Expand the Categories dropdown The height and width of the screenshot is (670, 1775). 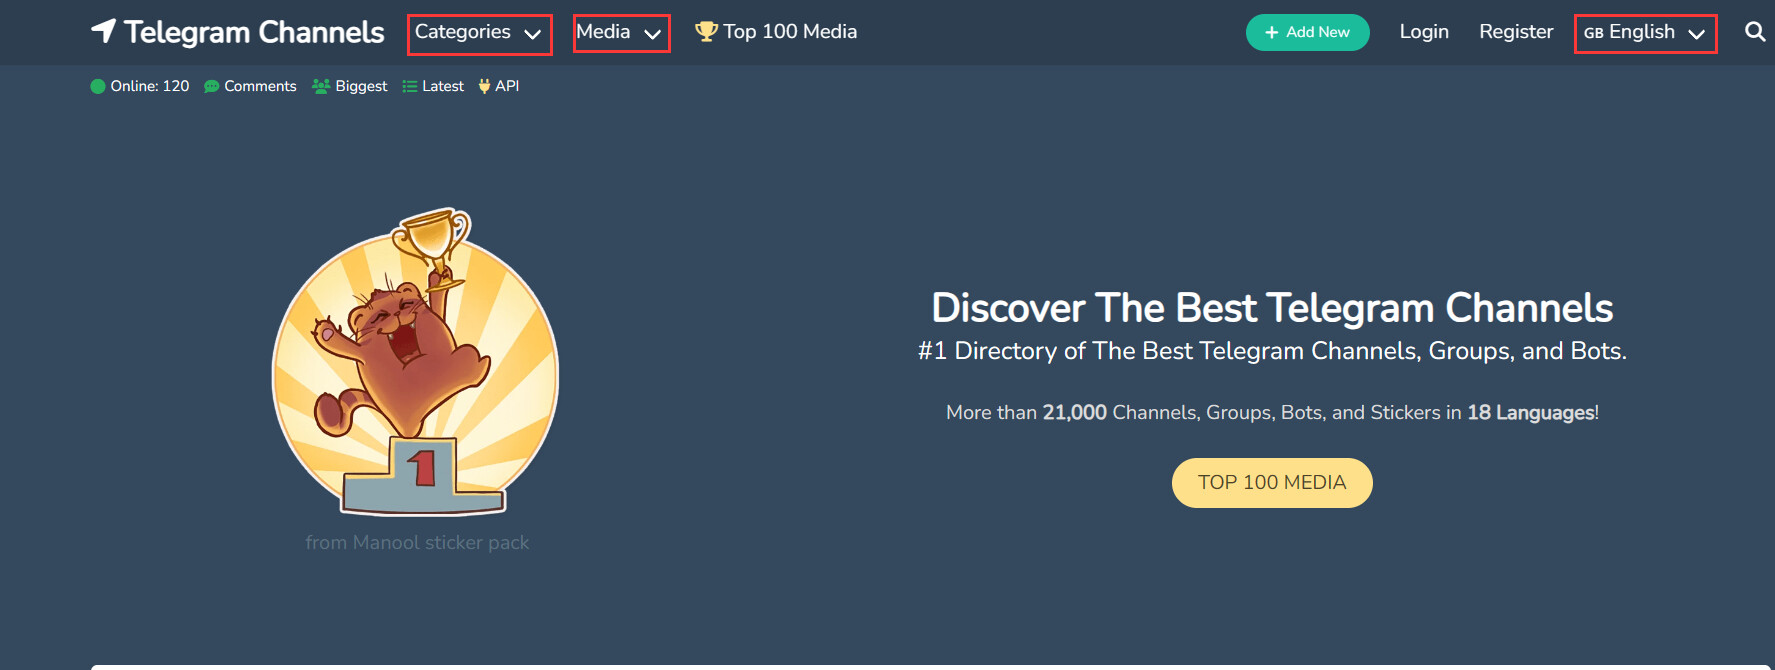tap(480, 34)
